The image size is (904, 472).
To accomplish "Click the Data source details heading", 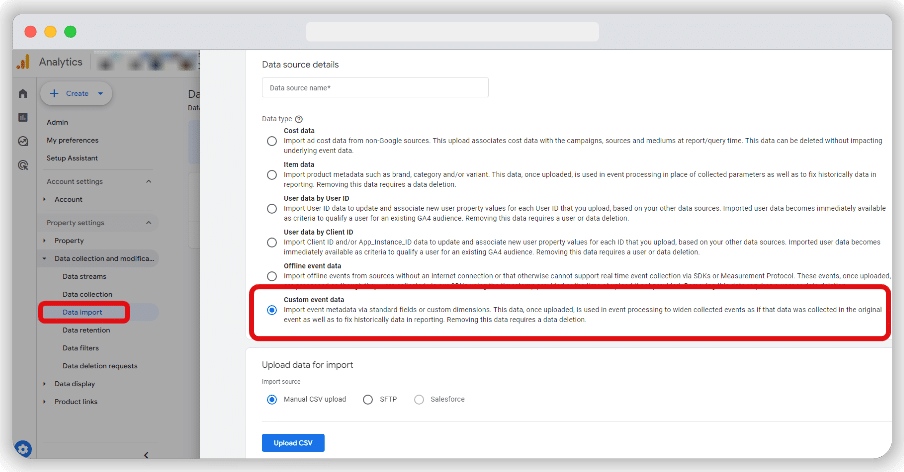I will pos(300,65).
